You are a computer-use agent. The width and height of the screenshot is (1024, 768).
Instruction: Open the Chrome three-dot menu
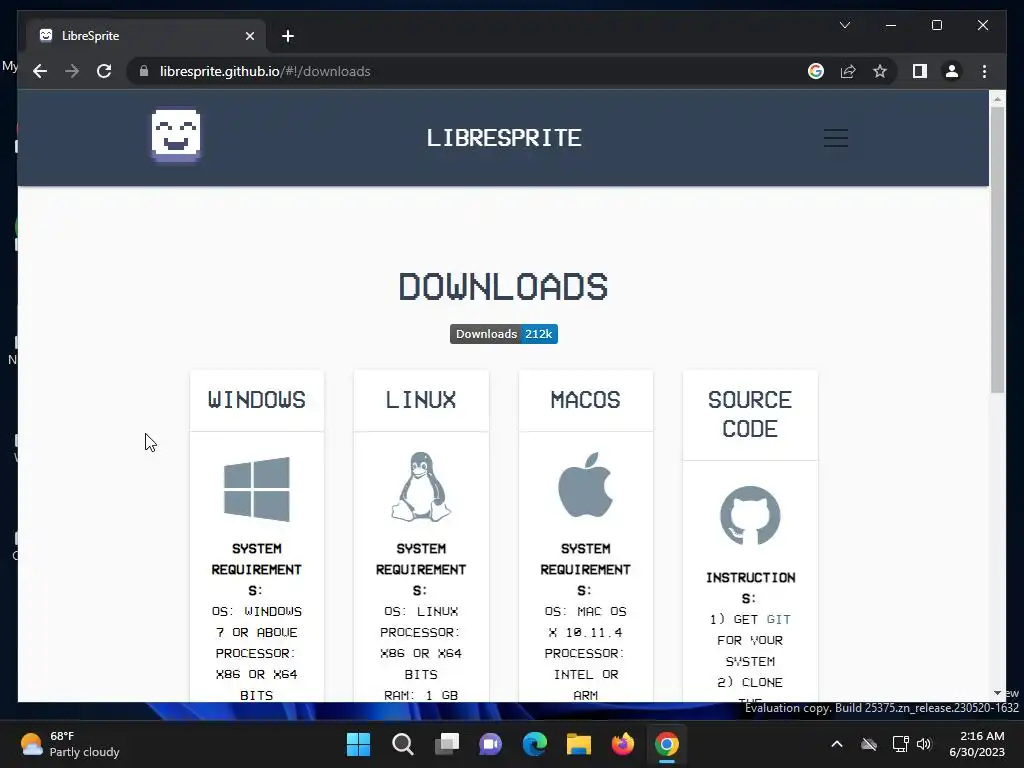(x=984, y=71)
